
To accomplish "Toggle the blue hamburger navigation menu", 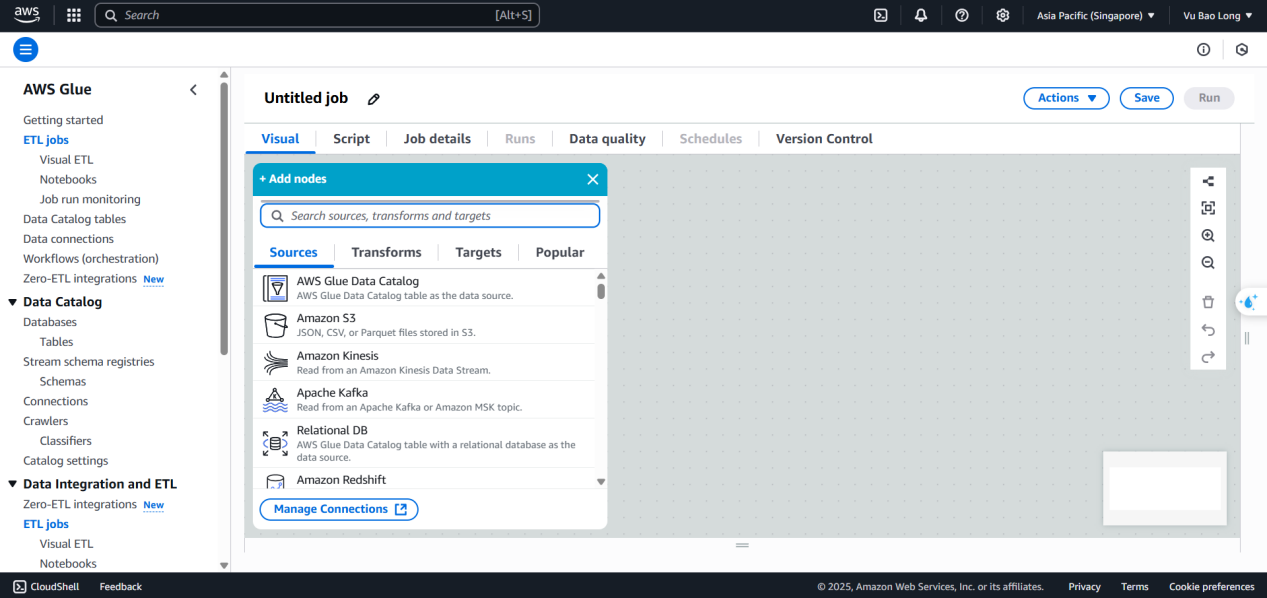I will (26, 49).
